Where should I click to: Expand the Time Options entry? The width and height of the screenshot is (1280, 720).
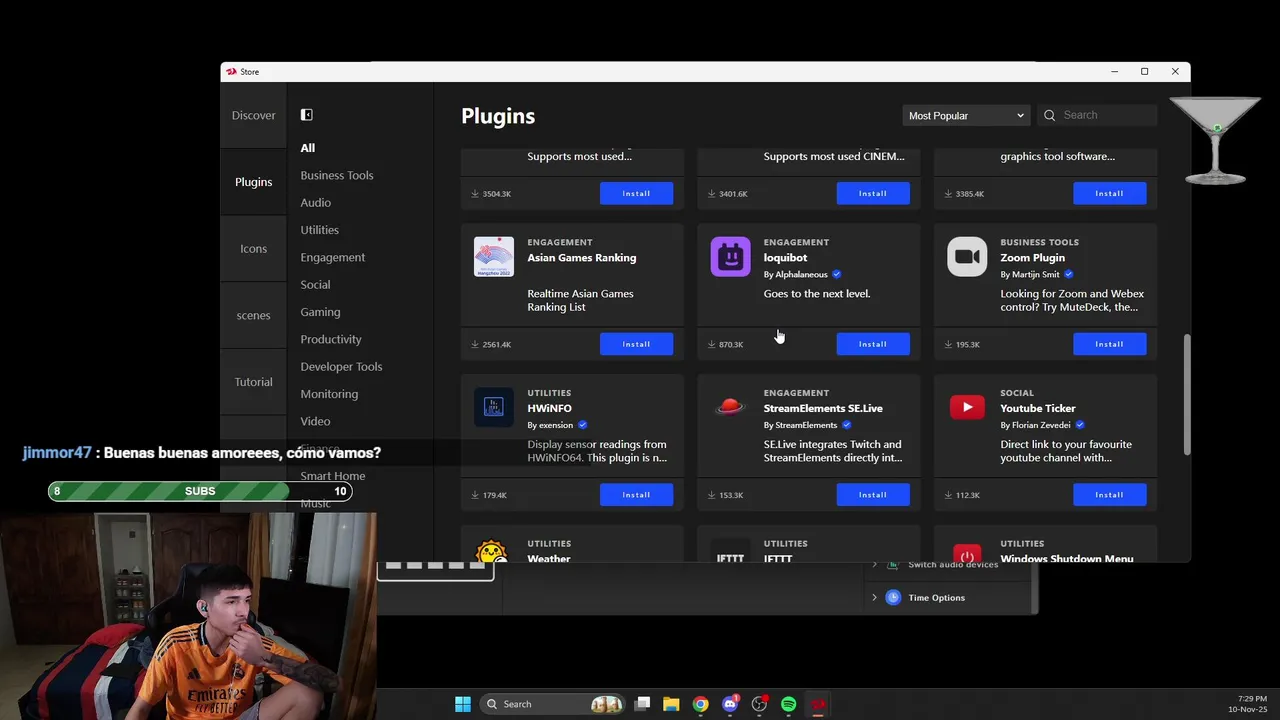pyautogui.click(x=874, y=597)
